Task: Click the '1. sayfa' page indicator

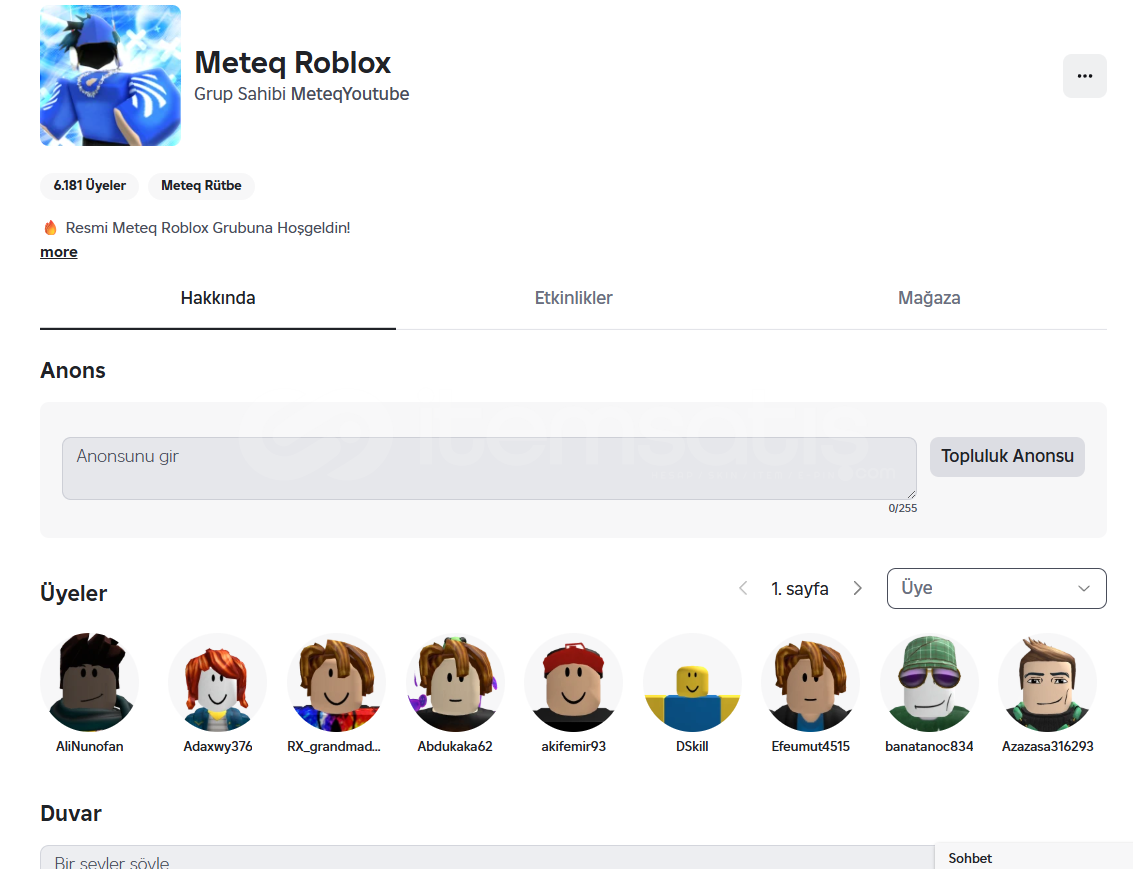Action: click(x=800, y=589)
